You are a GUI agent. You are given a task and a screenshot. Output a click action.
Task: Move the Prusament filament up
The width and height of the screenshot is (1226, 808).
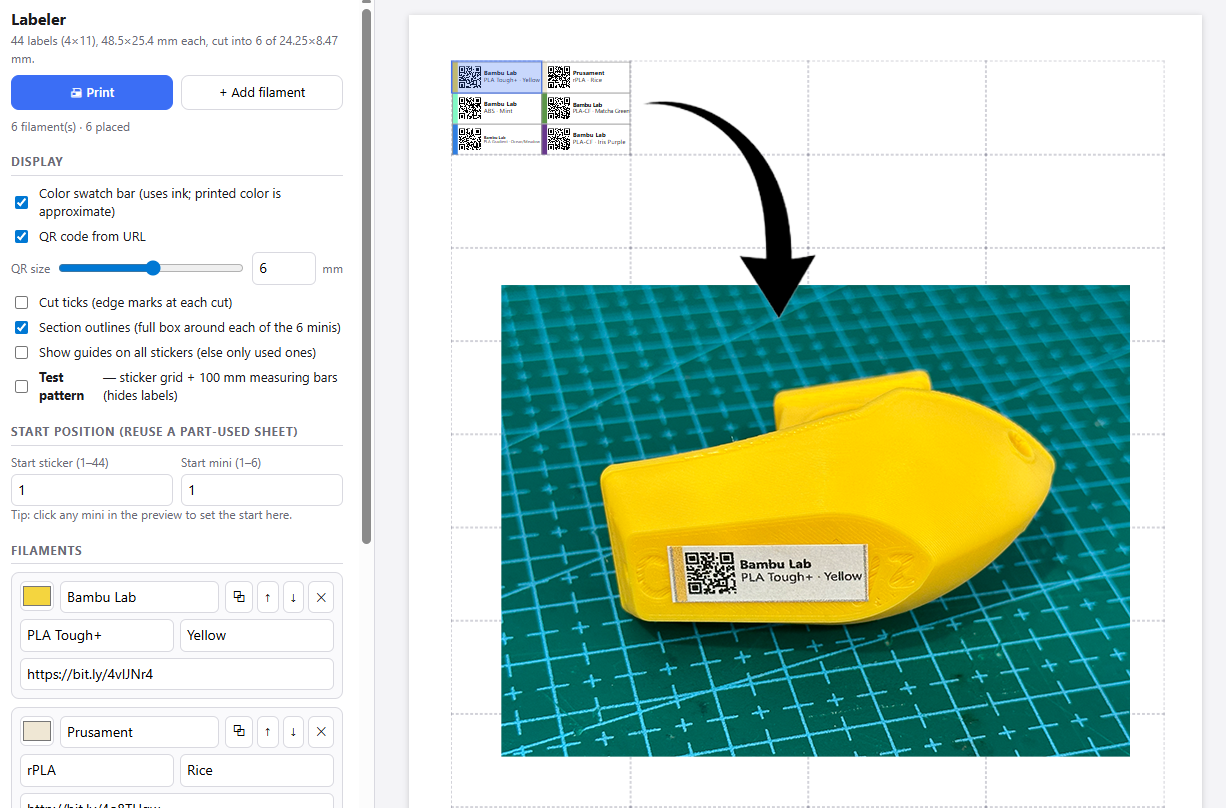point(267,732)
